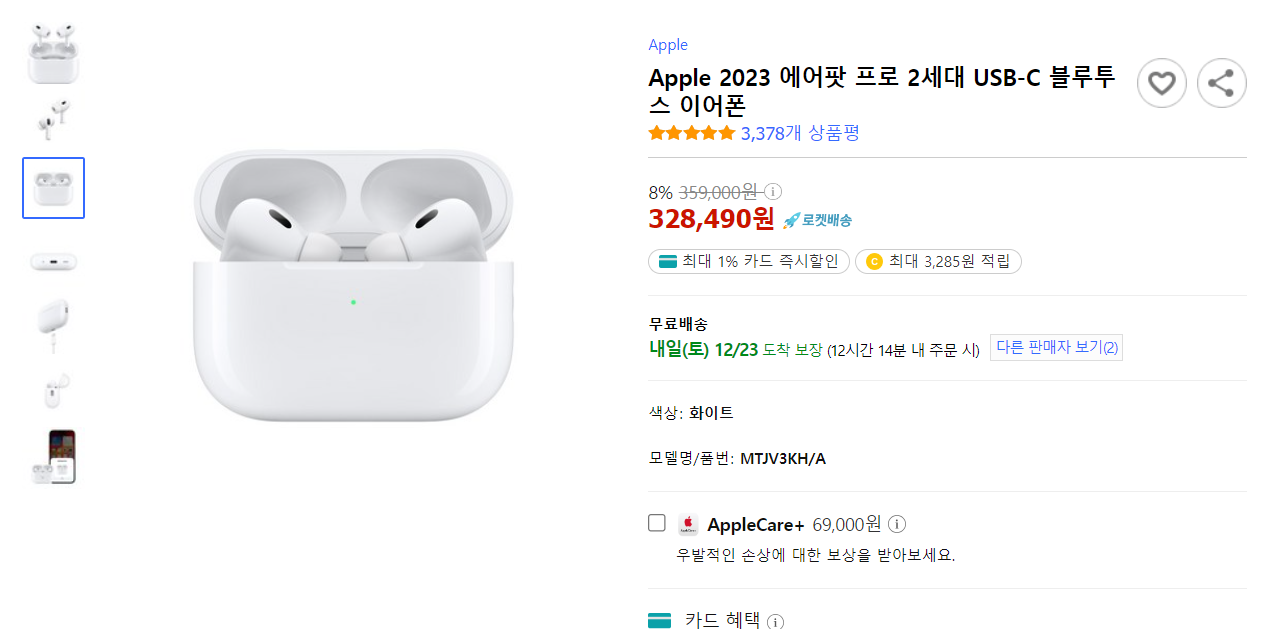Select thumbnail showing two earbuds only
The height and width of the screenshot is (629, 1271).
click(x=53, y=119)
